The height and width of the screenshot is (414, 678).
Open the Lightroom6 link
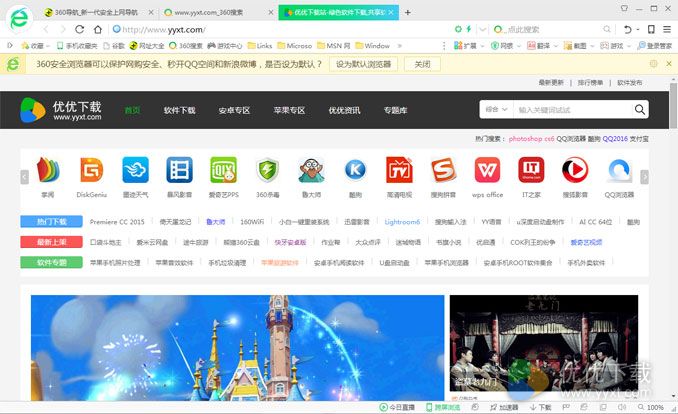point(402,222)
